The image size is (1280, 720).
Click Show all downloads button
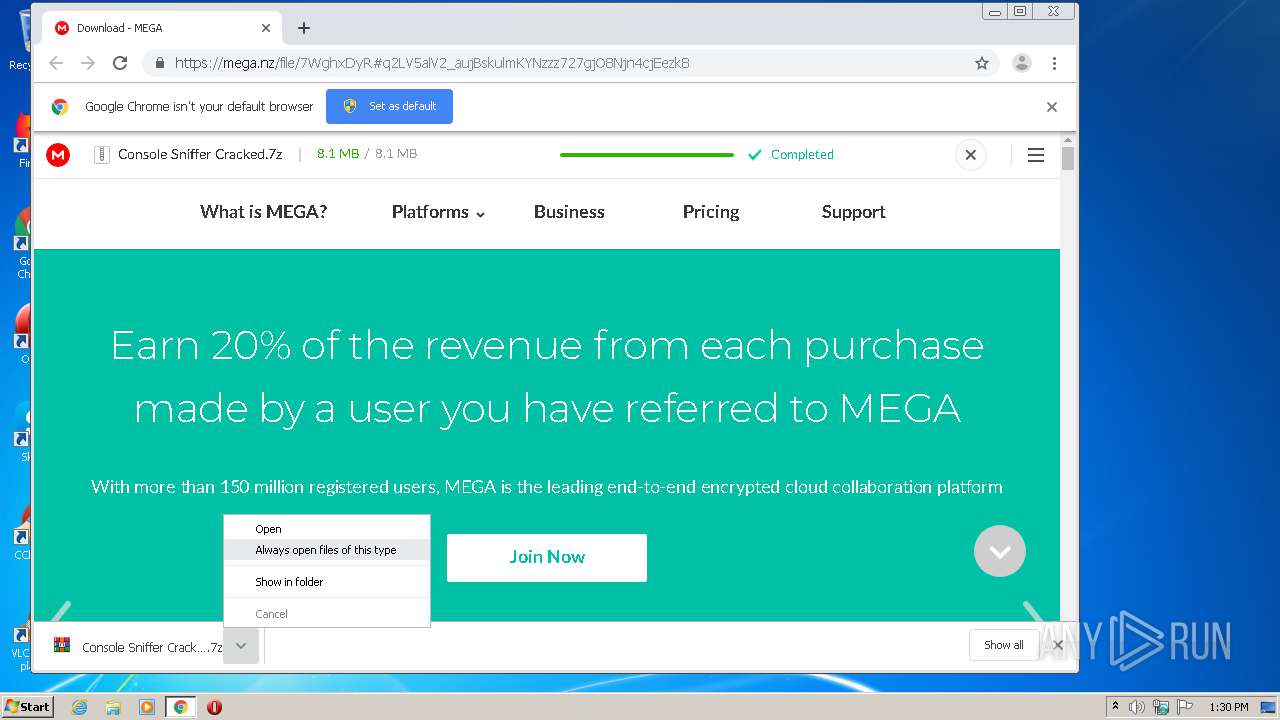[1003, 645]
